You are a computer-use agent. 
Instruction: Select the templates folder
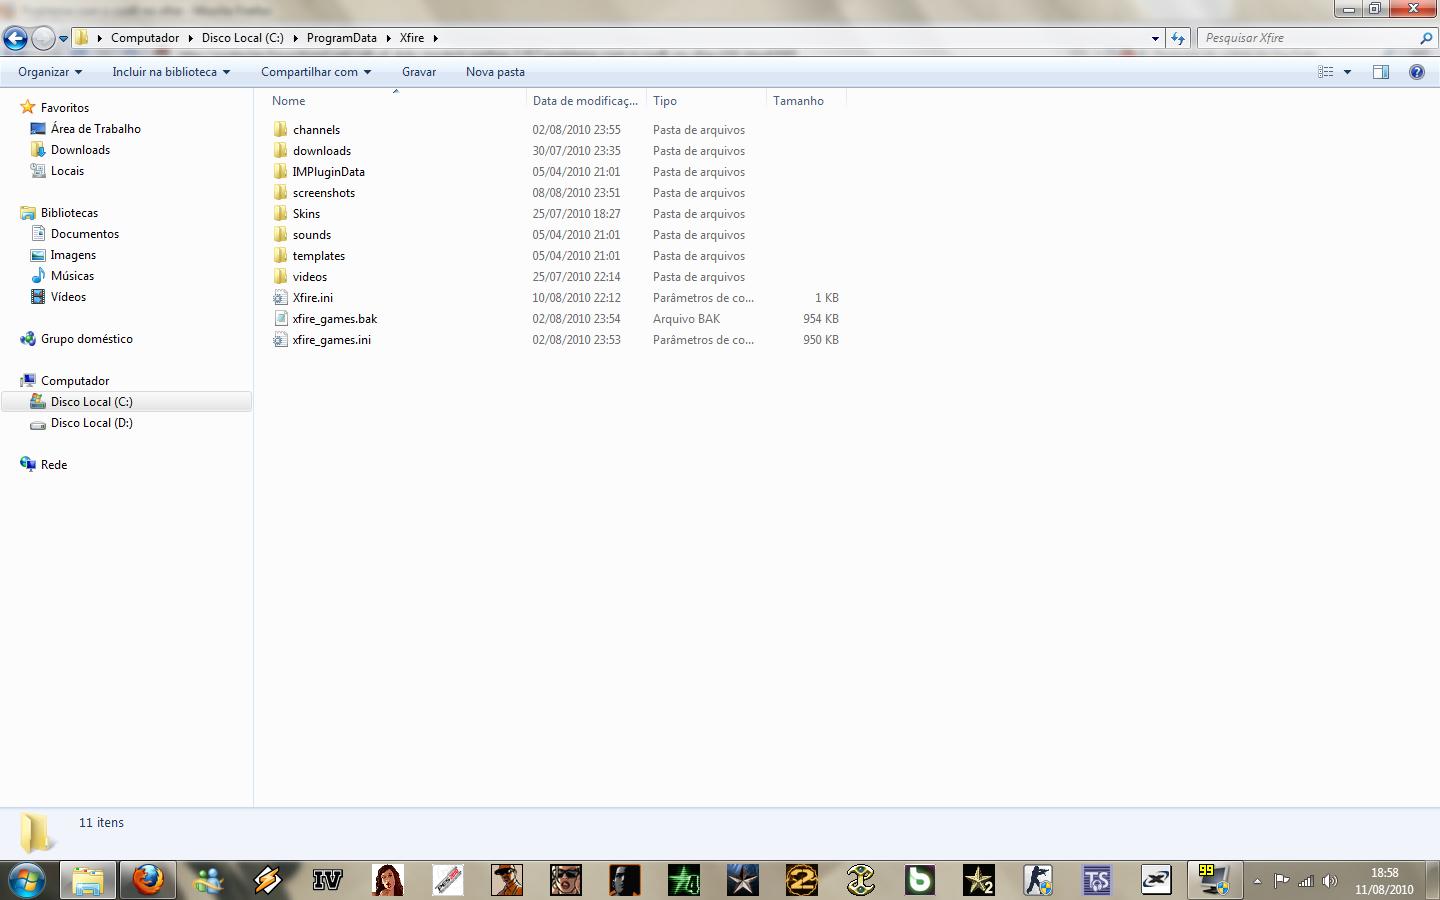318,256
